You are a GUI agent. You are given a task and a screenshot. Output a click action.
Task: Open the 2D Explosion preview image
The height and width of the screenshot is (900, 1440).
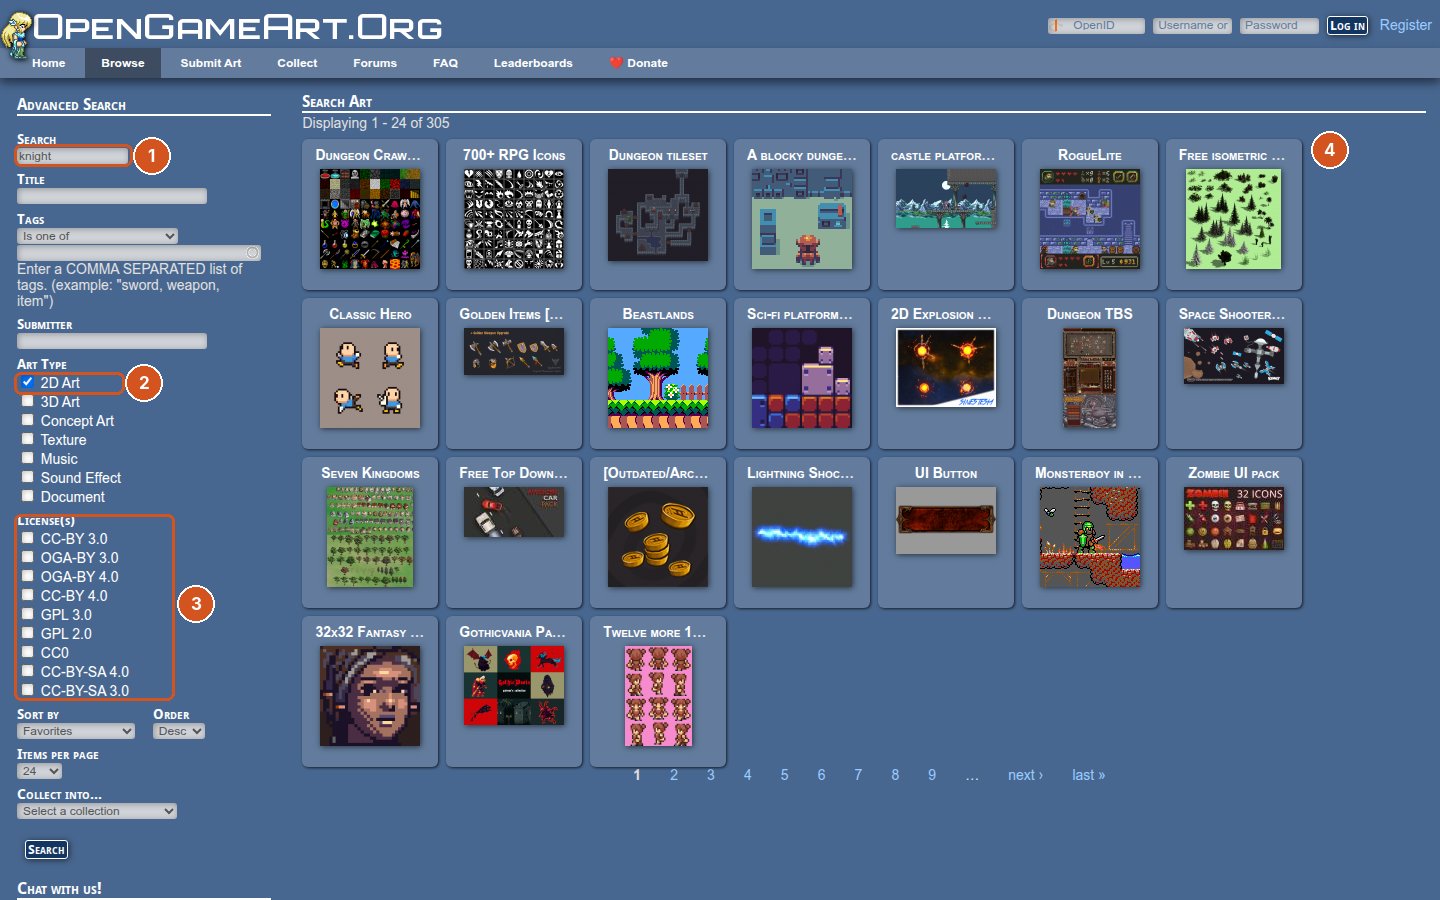pos(946,368)
